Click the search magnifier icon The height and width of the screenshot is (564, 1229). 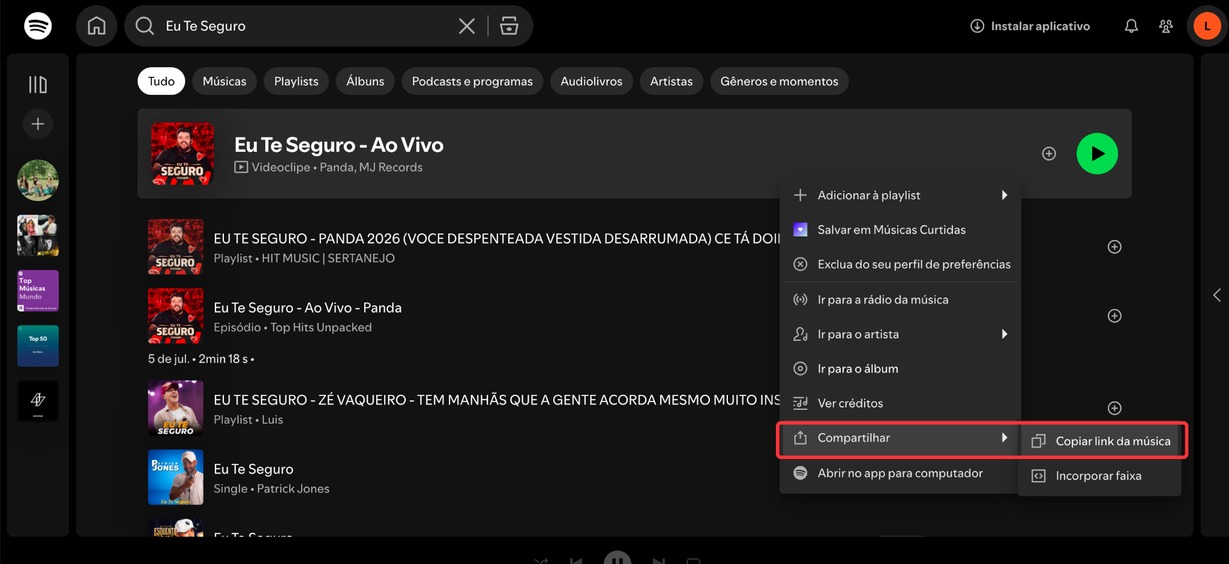pos(145,26)
